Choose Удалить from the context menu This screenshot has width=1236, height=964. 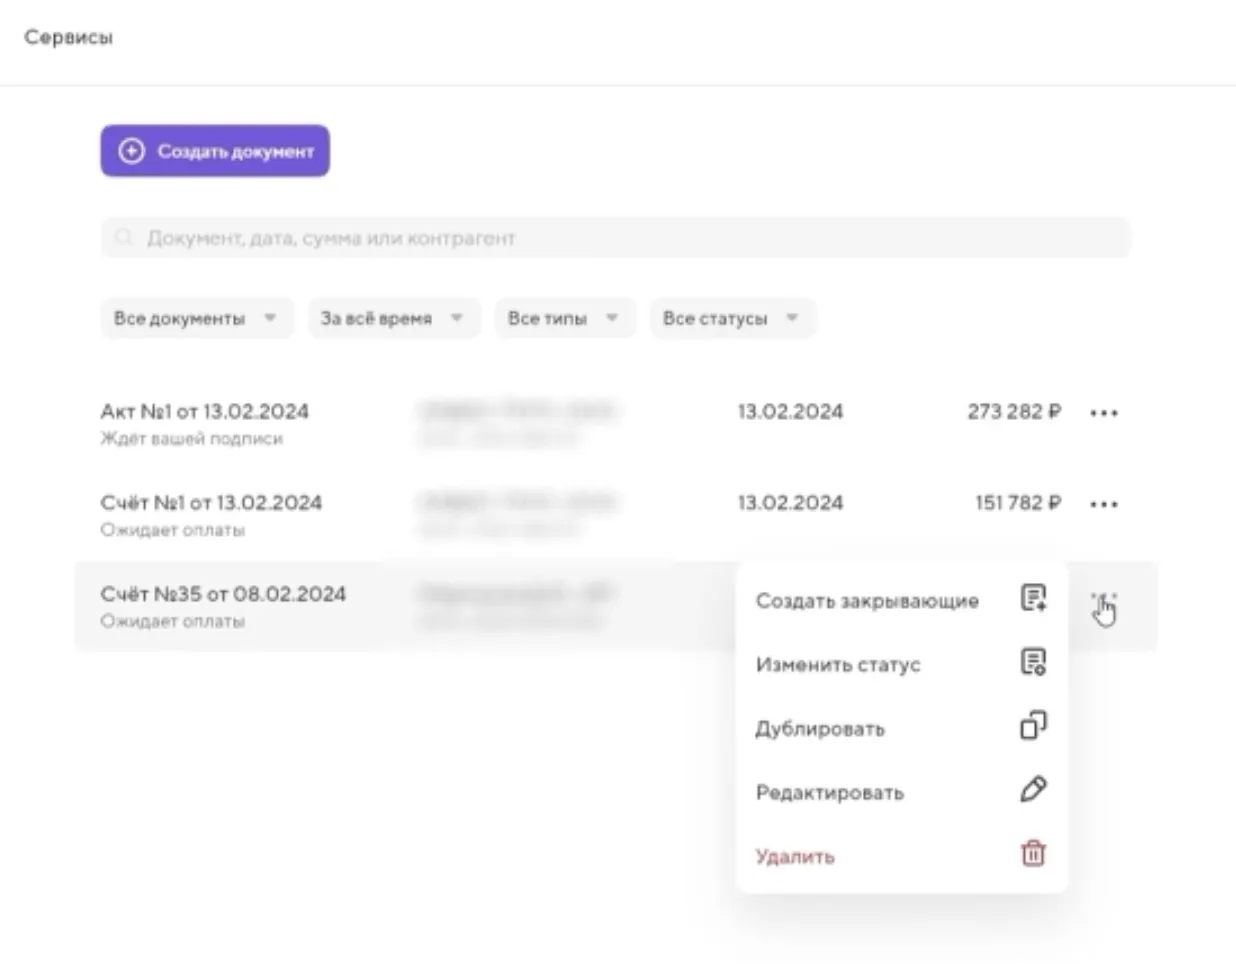coord(796,856)
